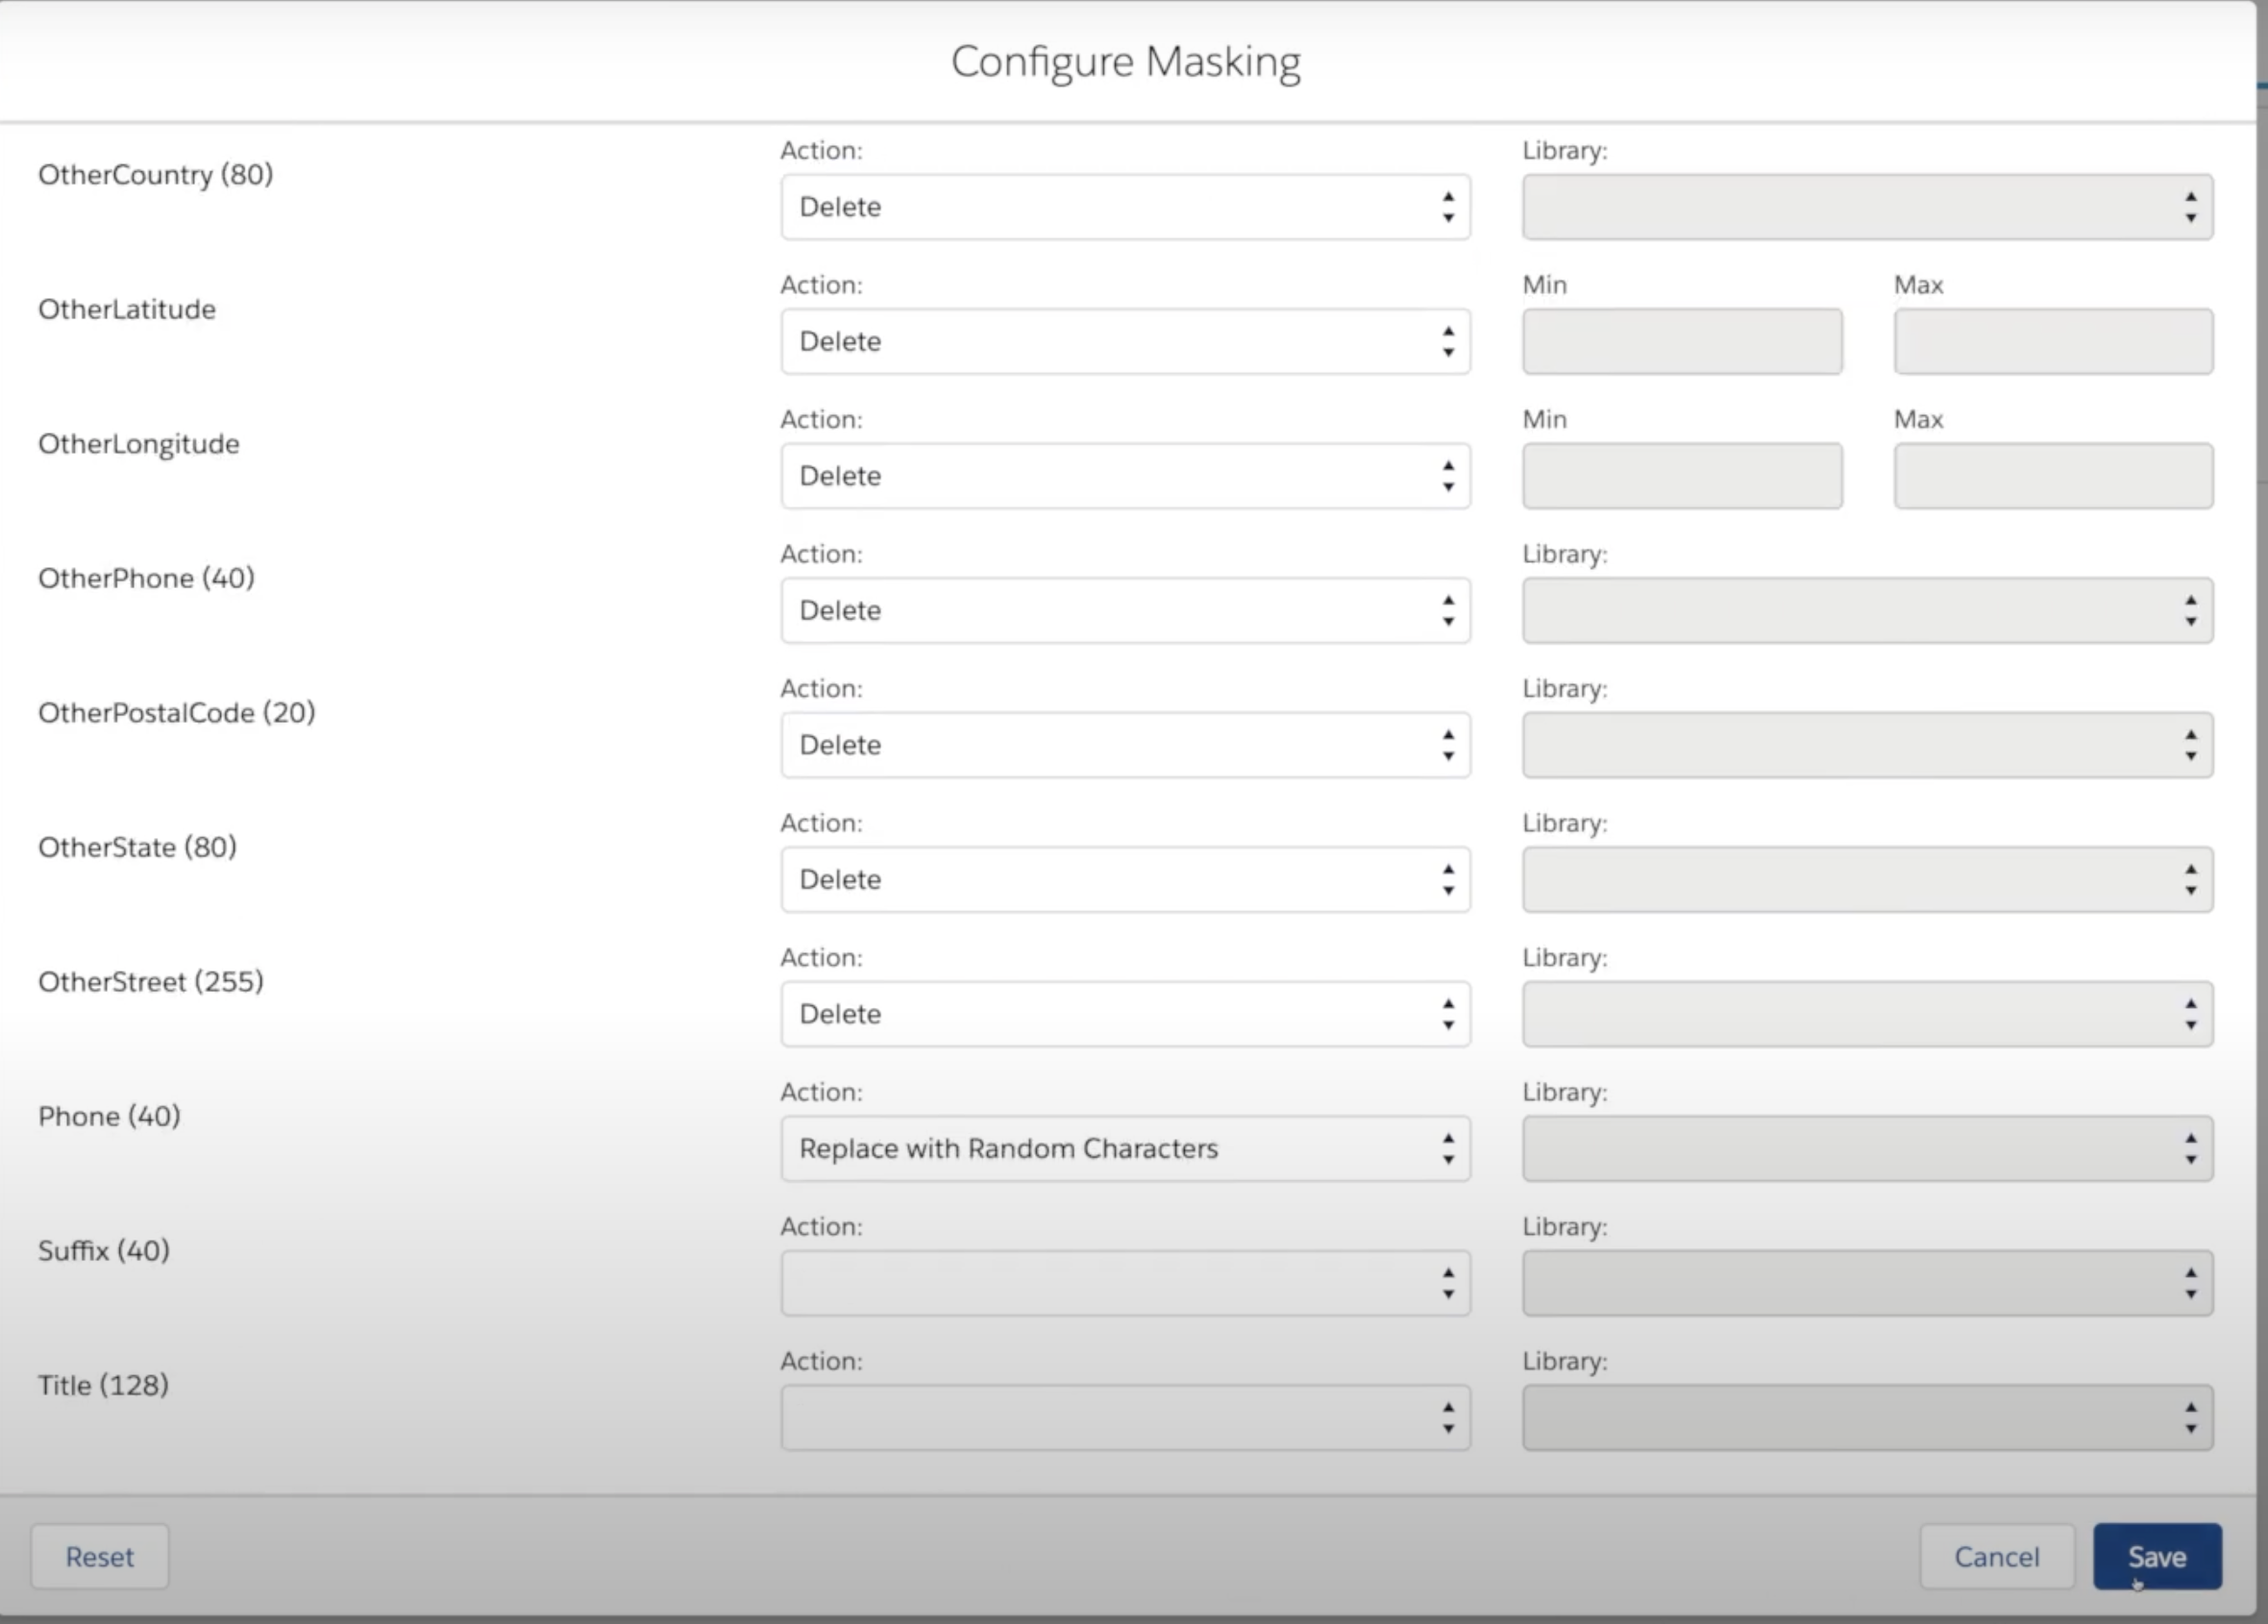Click the OtherCountry (80) field label
Viewport: 2268px width, 1624px height.
156,175
